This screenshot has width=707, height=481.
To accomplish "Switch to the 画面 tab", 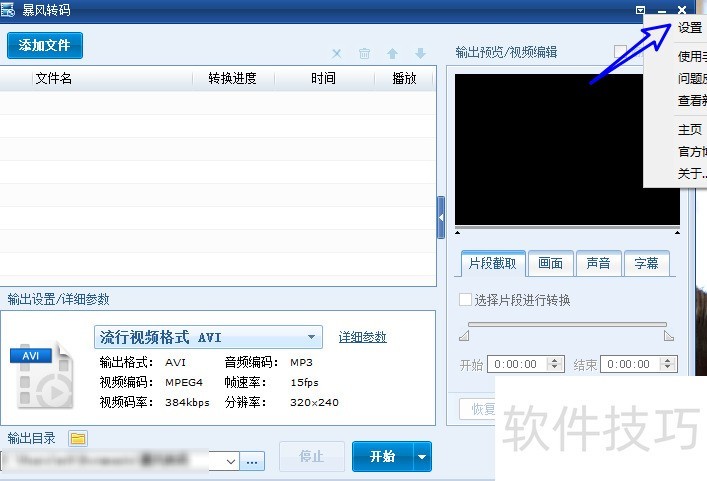I will [550, 263].
